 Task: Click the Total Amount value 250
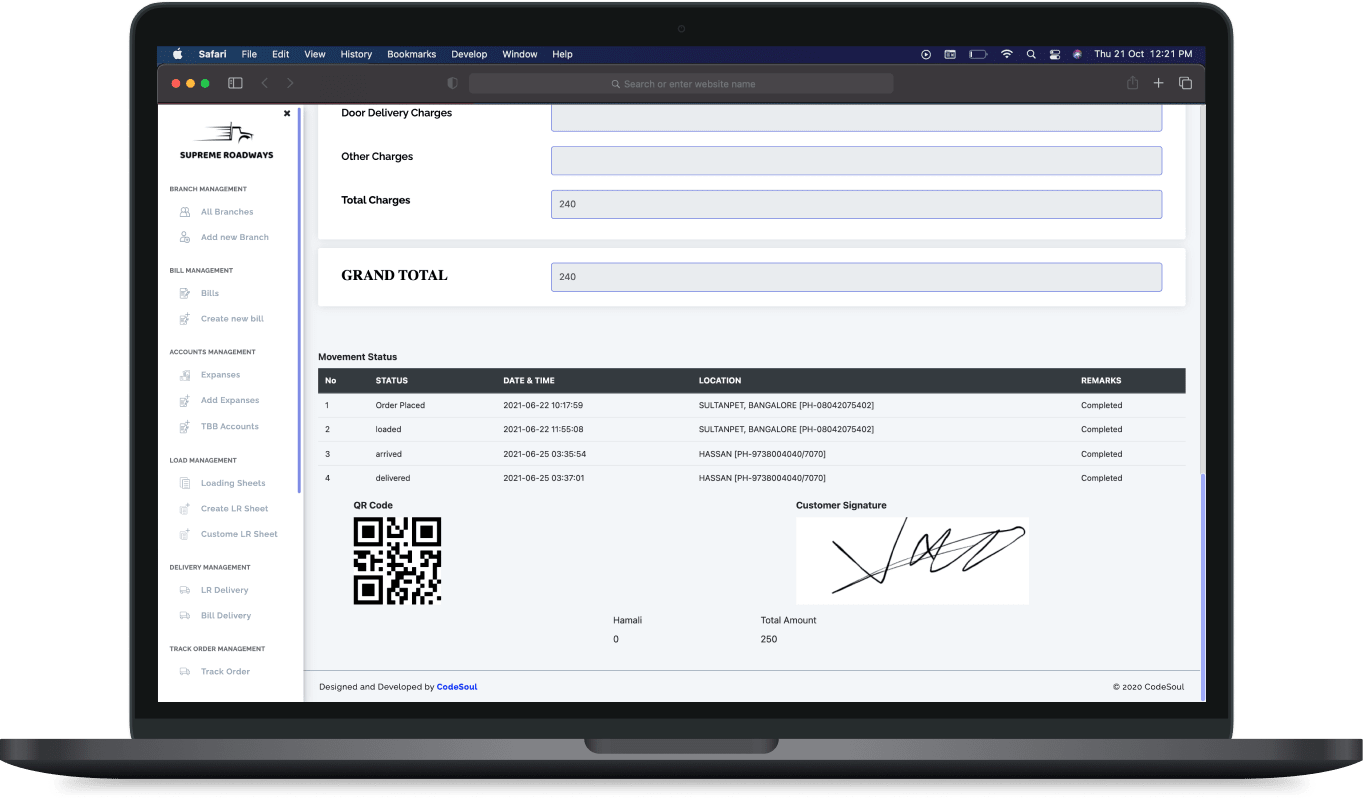pyautogui.click(x=769, y=639)
